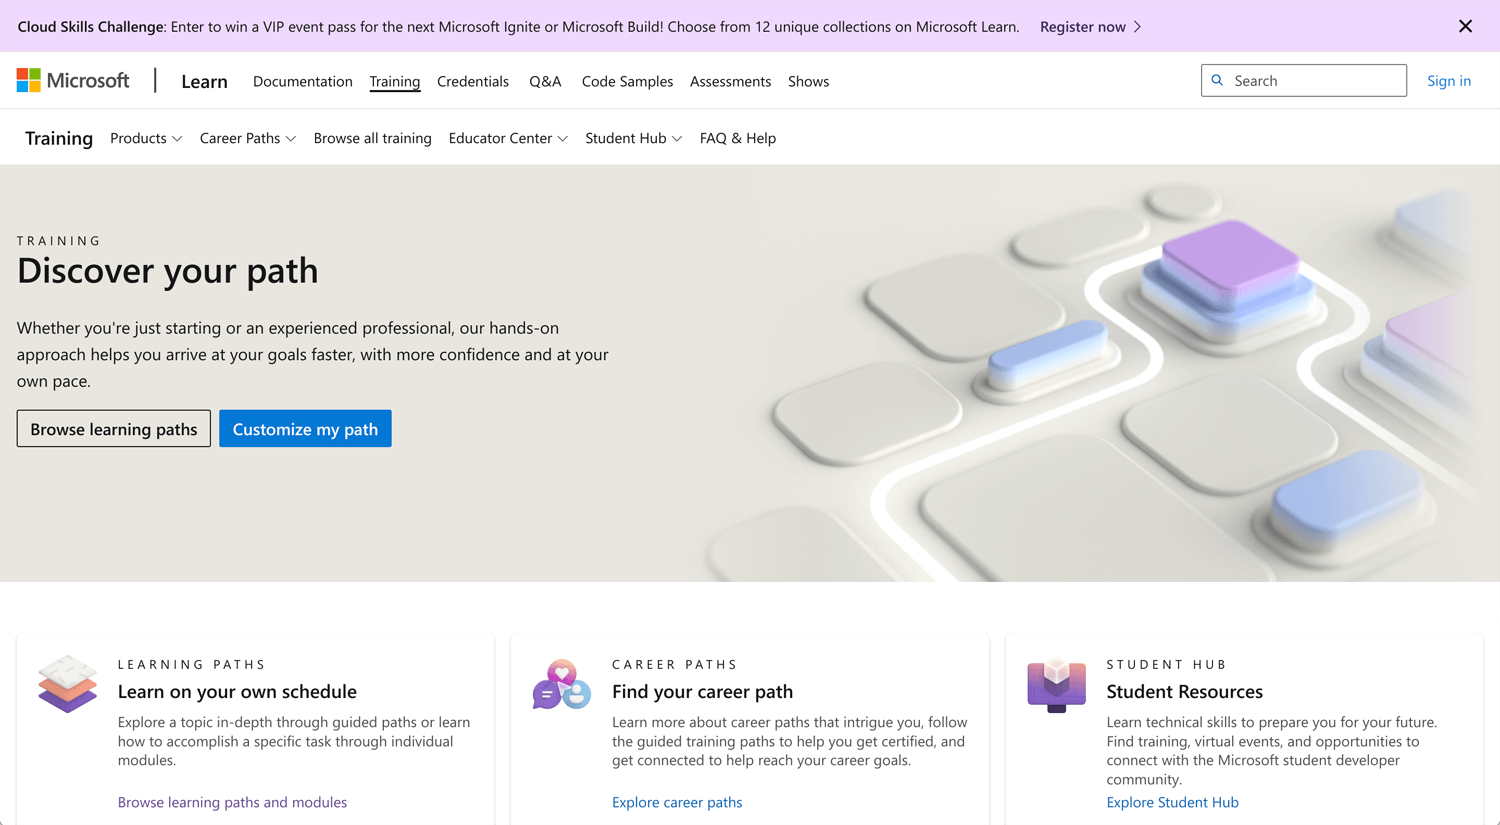Click the Discover your path headline
The width and height of the screenshot is (1500, 825).
coord(168,270)
